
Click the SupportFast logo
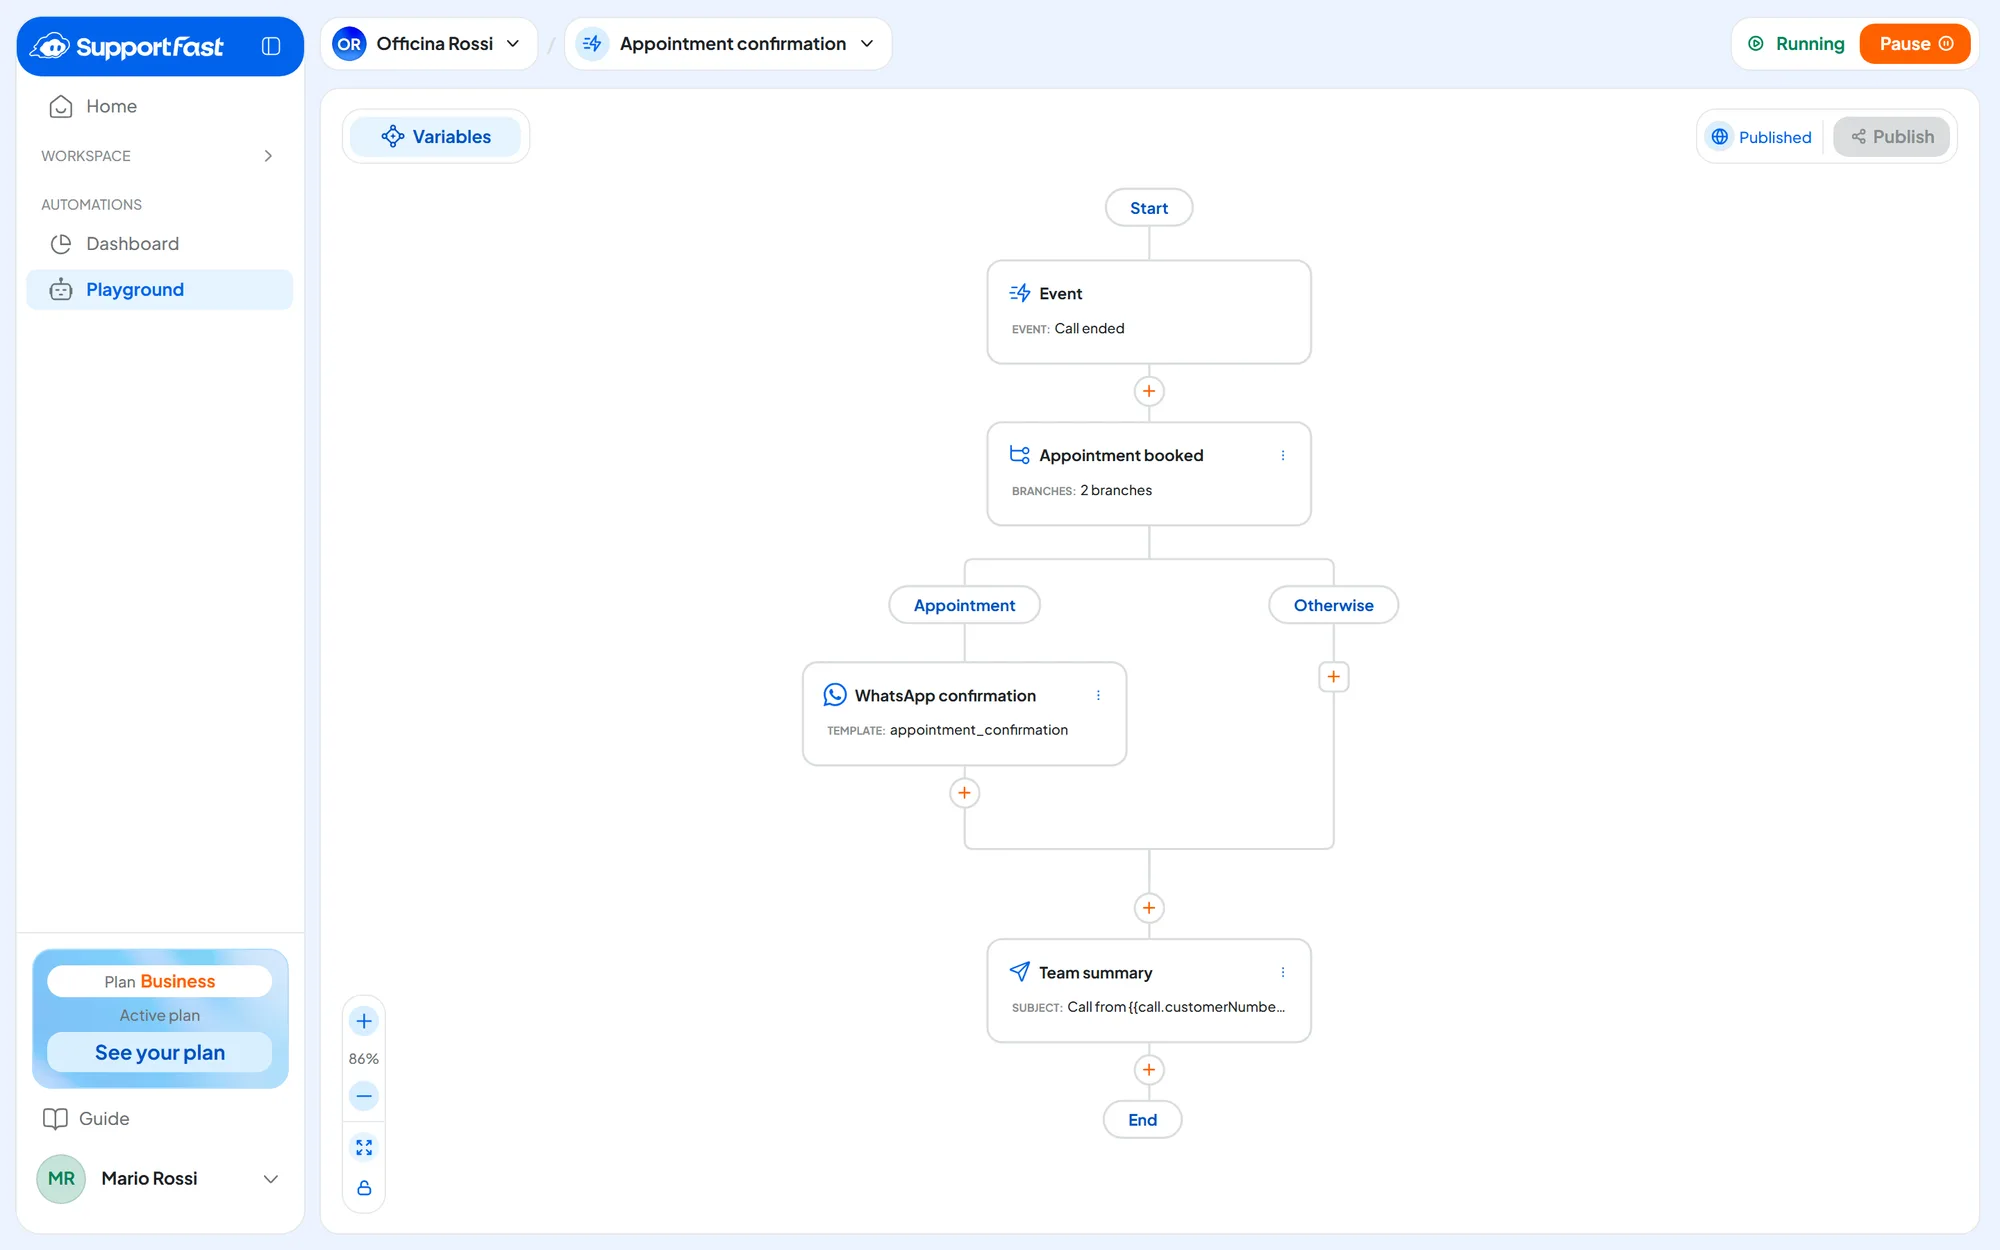click(x=127, y=46)
